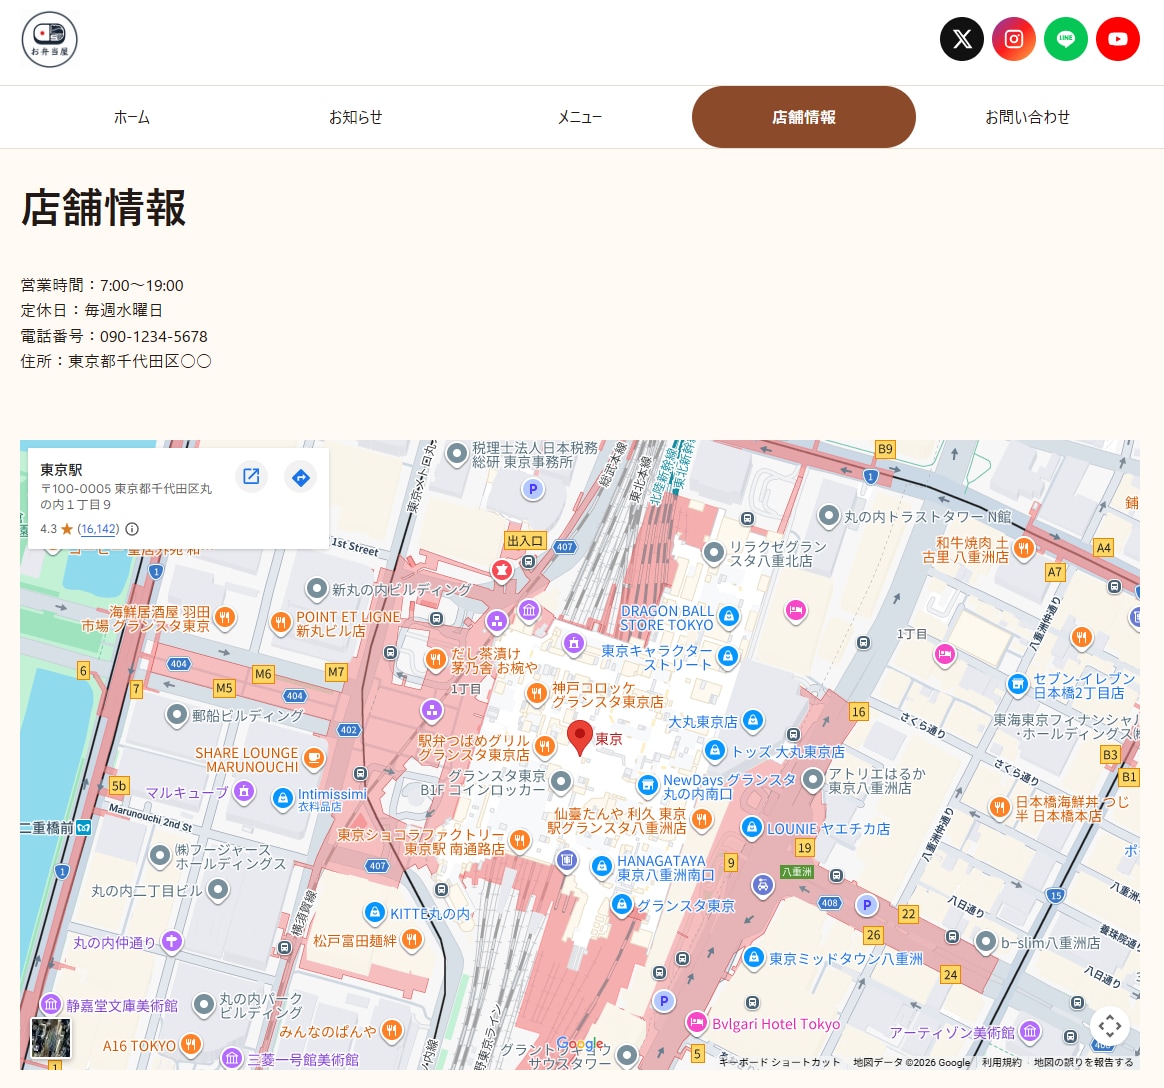Click the red 東京 map pin
The image size is (1164, 1088).
coord(580,738)
